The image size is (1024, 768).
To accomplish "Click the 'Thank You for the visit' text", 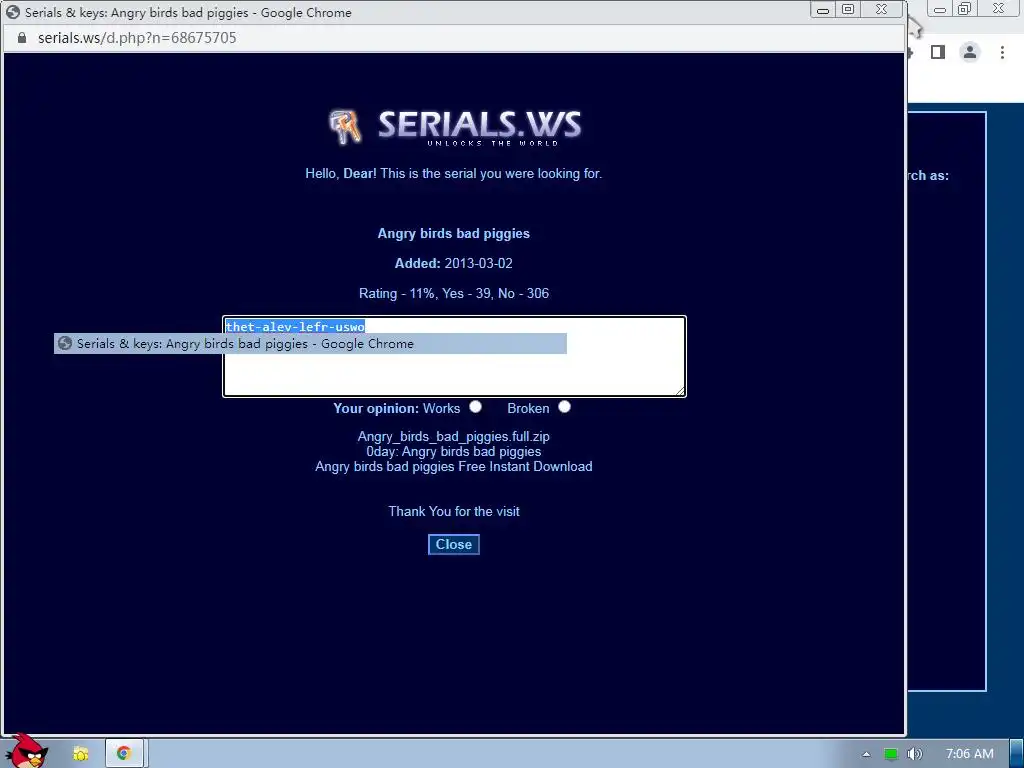I will [x=454, y=511].
